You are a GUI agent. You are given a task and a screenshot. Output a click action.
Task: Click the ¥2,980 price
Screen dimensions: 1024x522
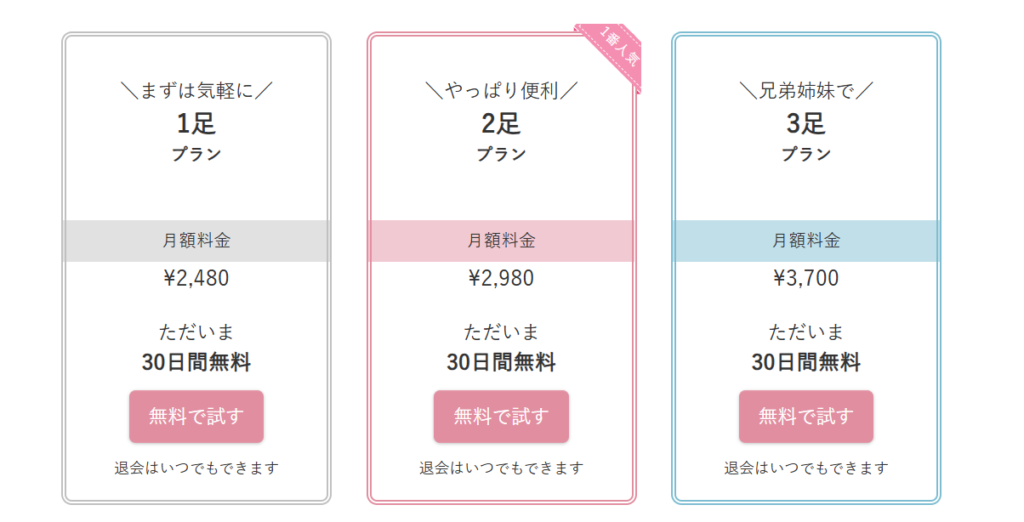[501, 278]
